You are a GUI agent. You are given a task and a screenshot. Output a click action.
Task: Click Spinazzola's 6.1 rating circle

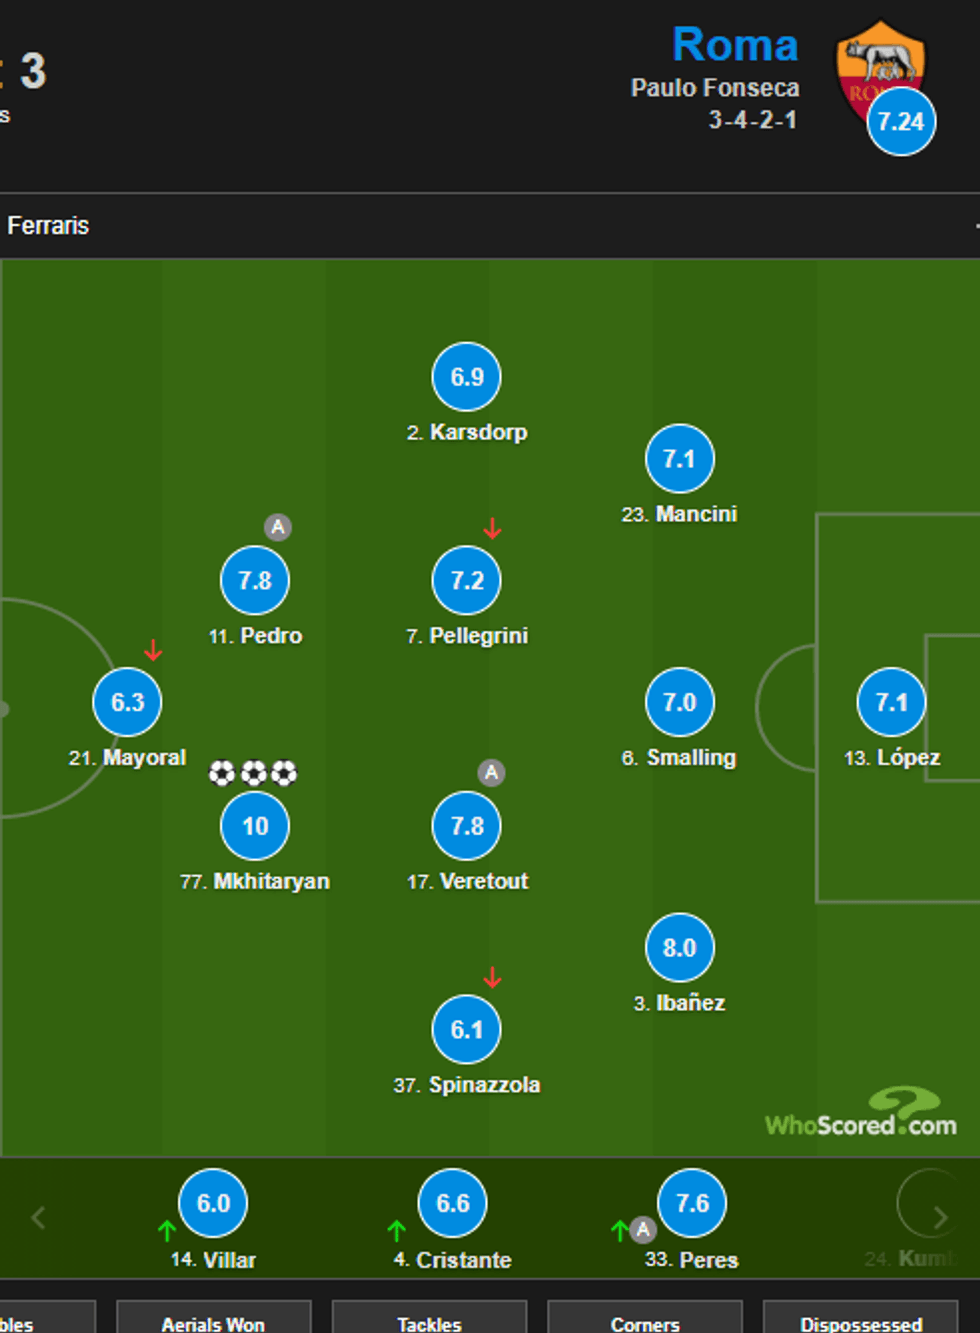pos(467,1029)
